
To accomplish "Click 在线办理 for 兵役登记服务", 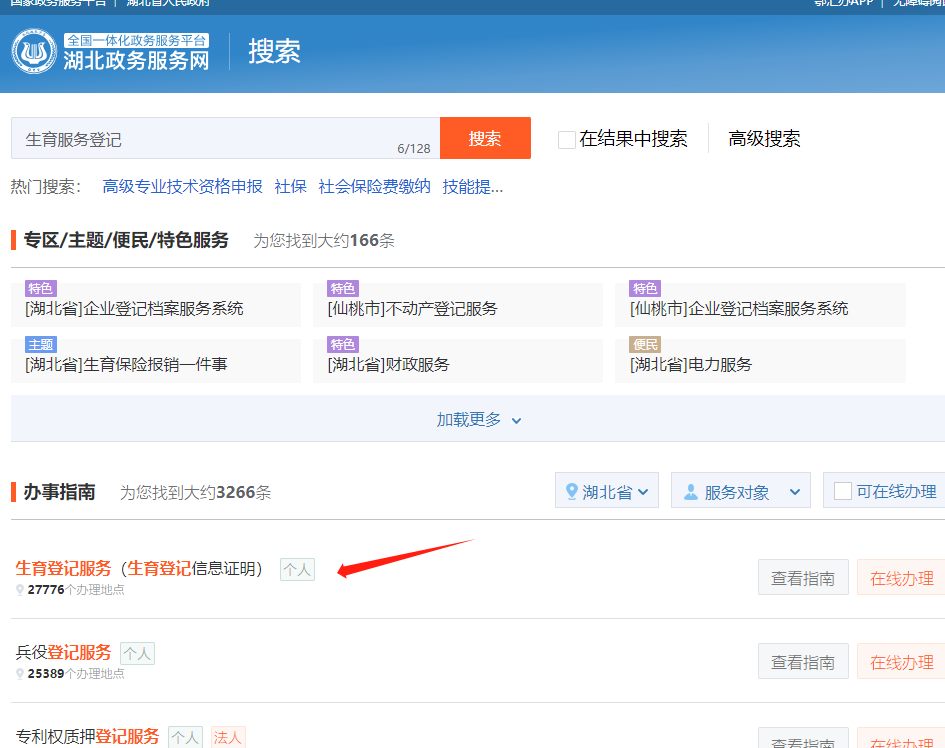I will (x=900, y=662).
